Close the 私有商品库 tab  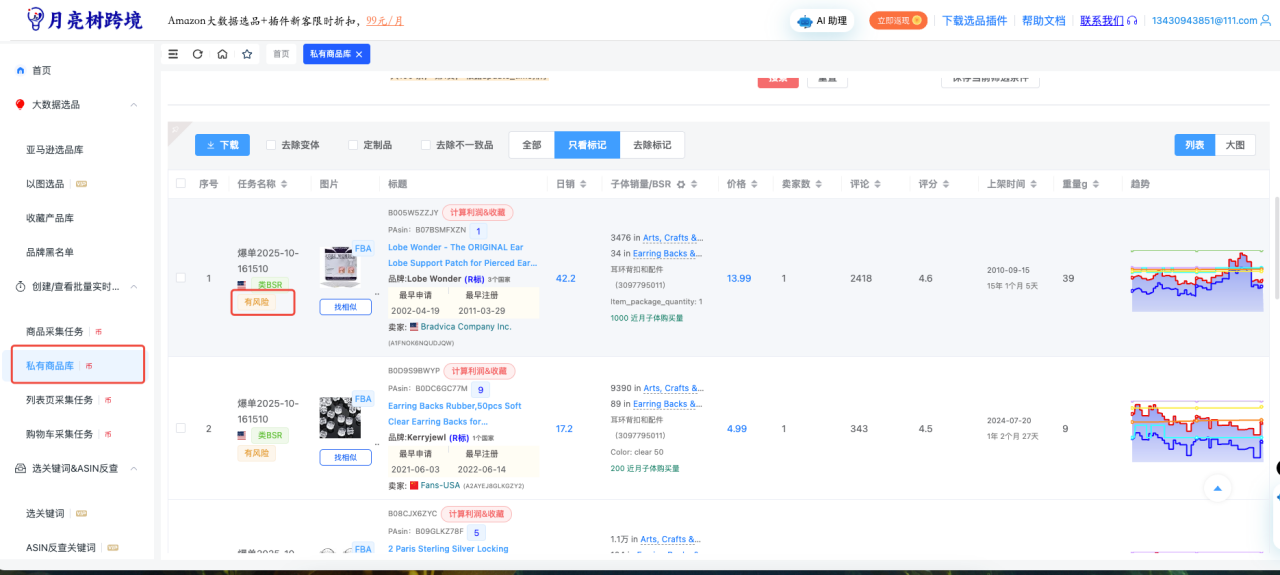point(359,54)
